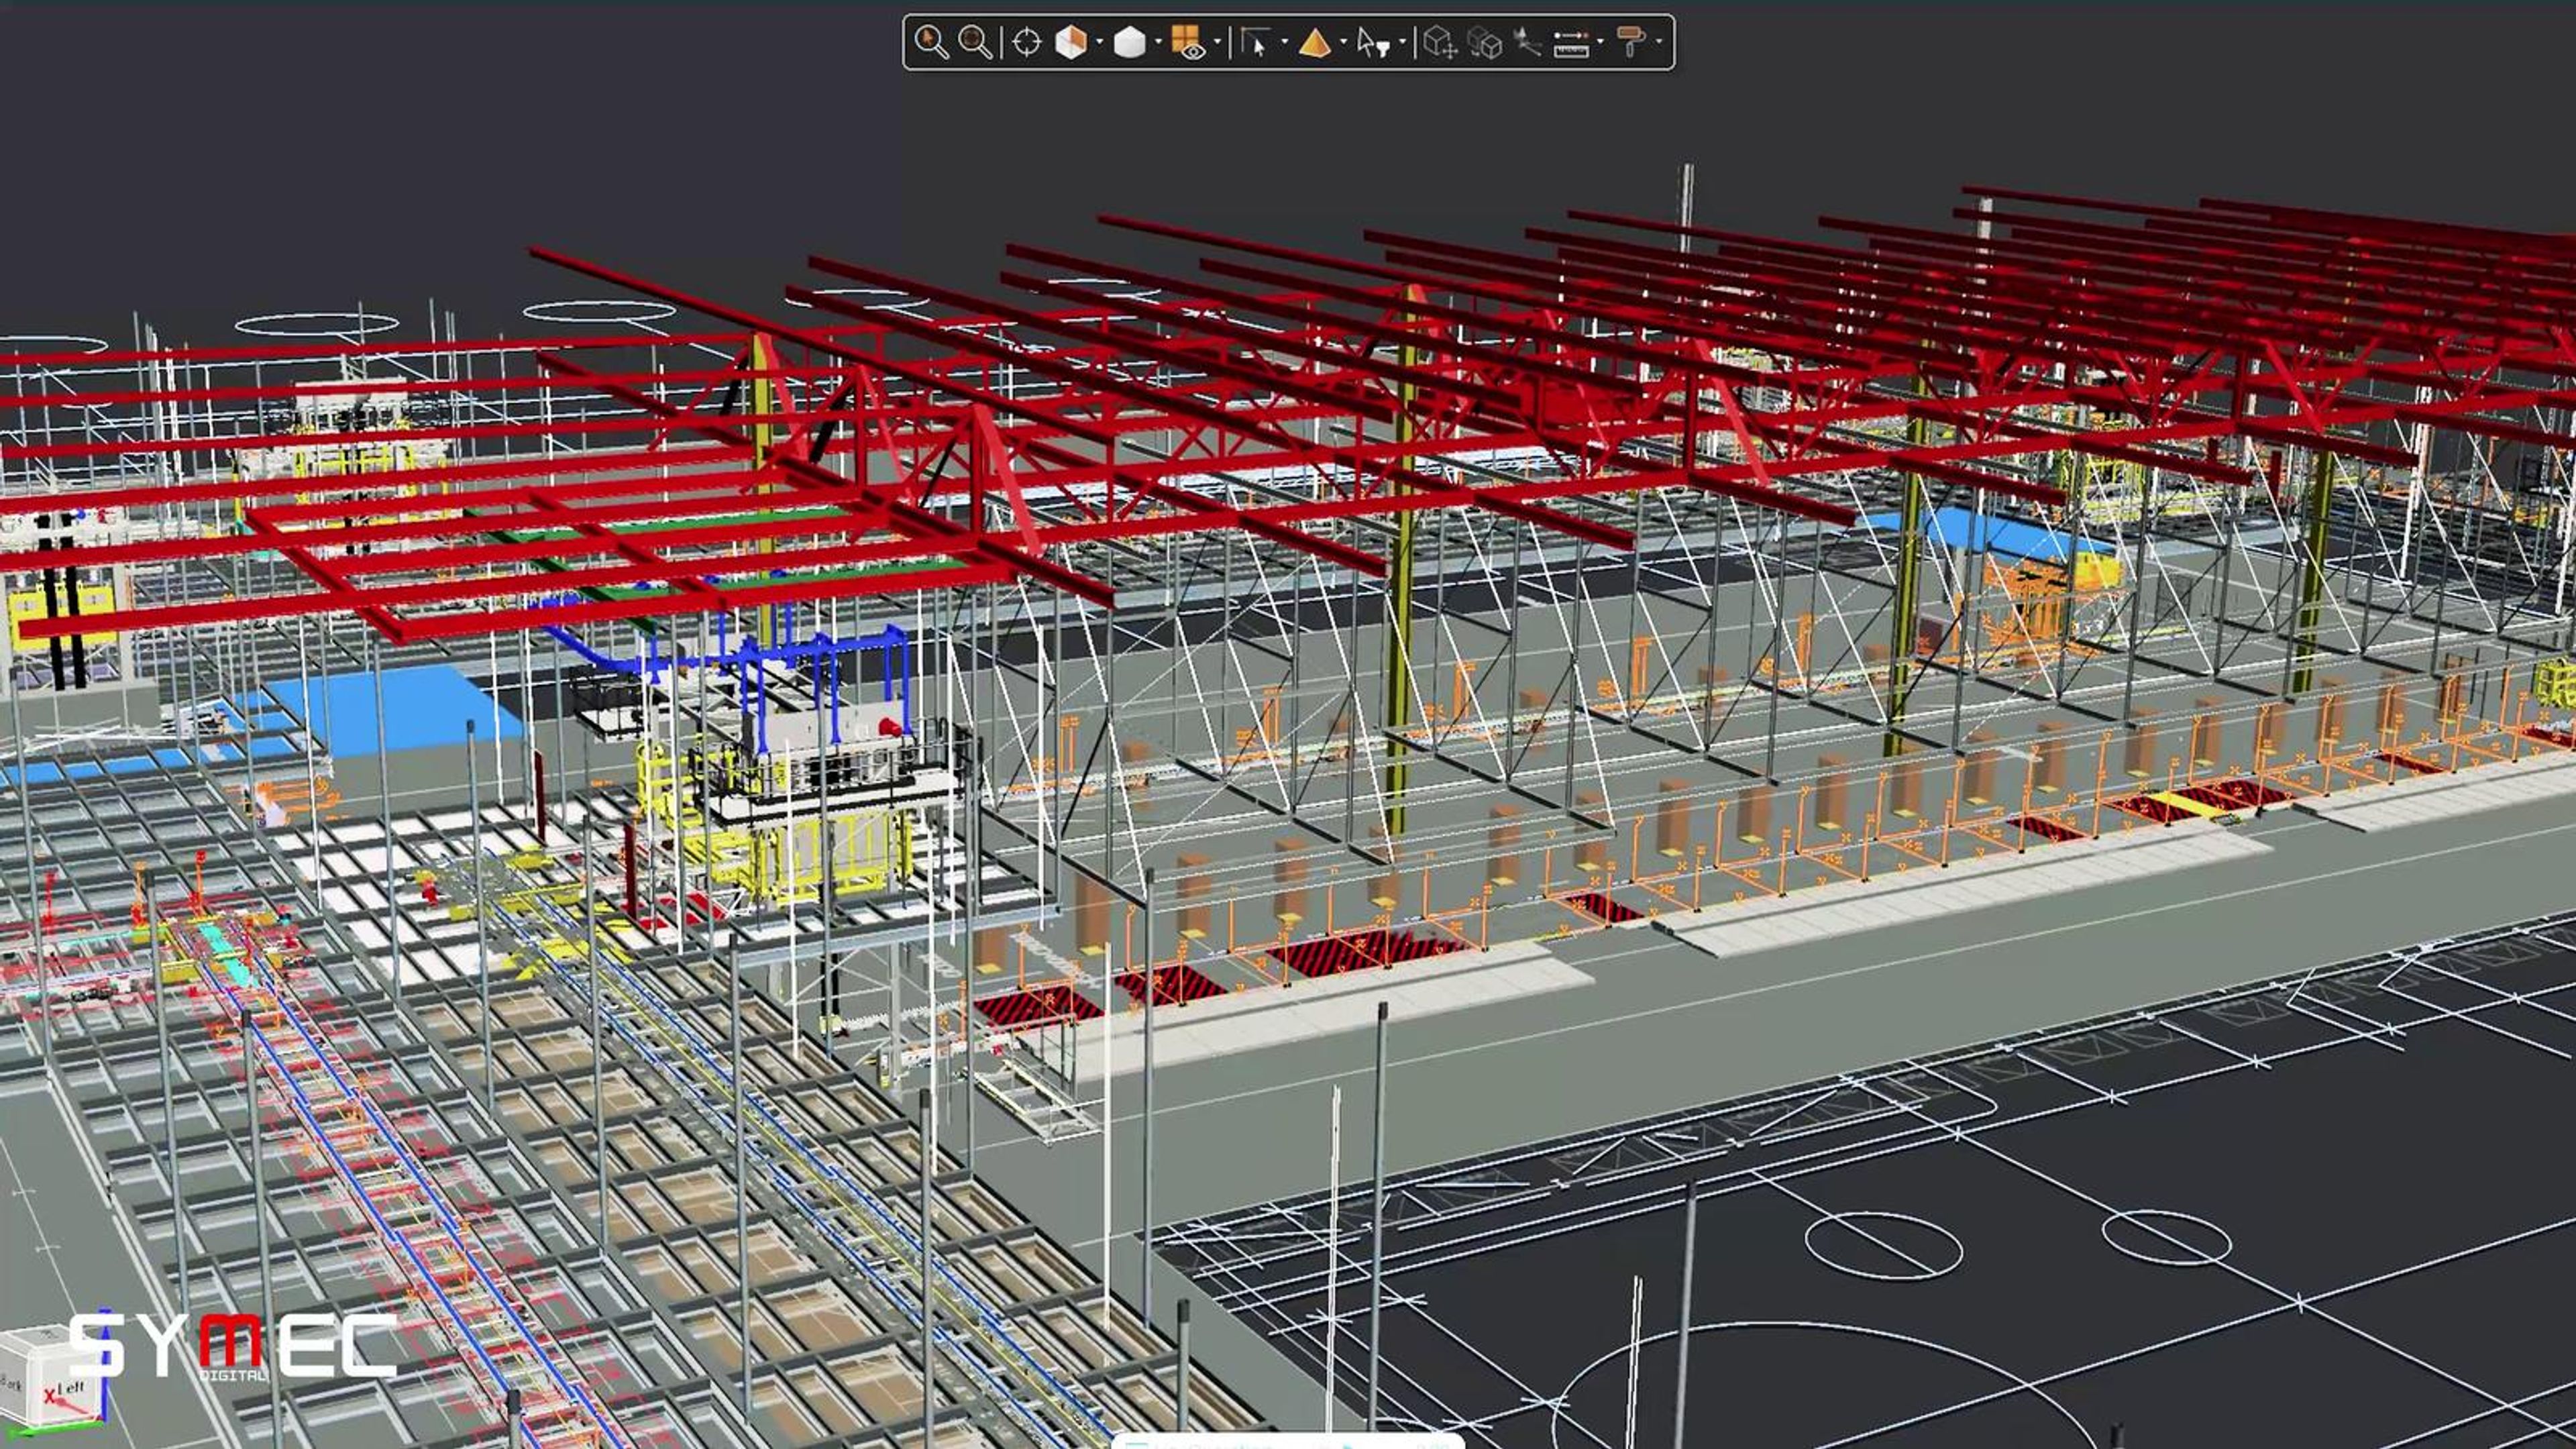The width and height of the screenshot is (2576, 1449).
Task: Click the white cube View Style icon
Action: coord(1129,42)
